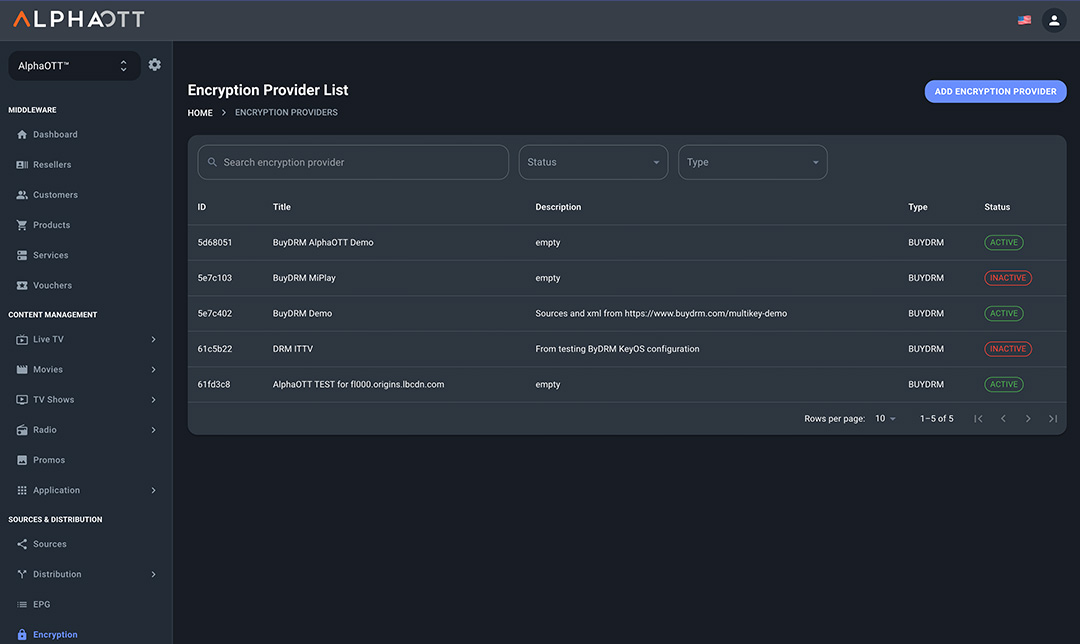1080x644 pixels.
Task: Open the EPG sidebar item
Action: click(41, 604)
